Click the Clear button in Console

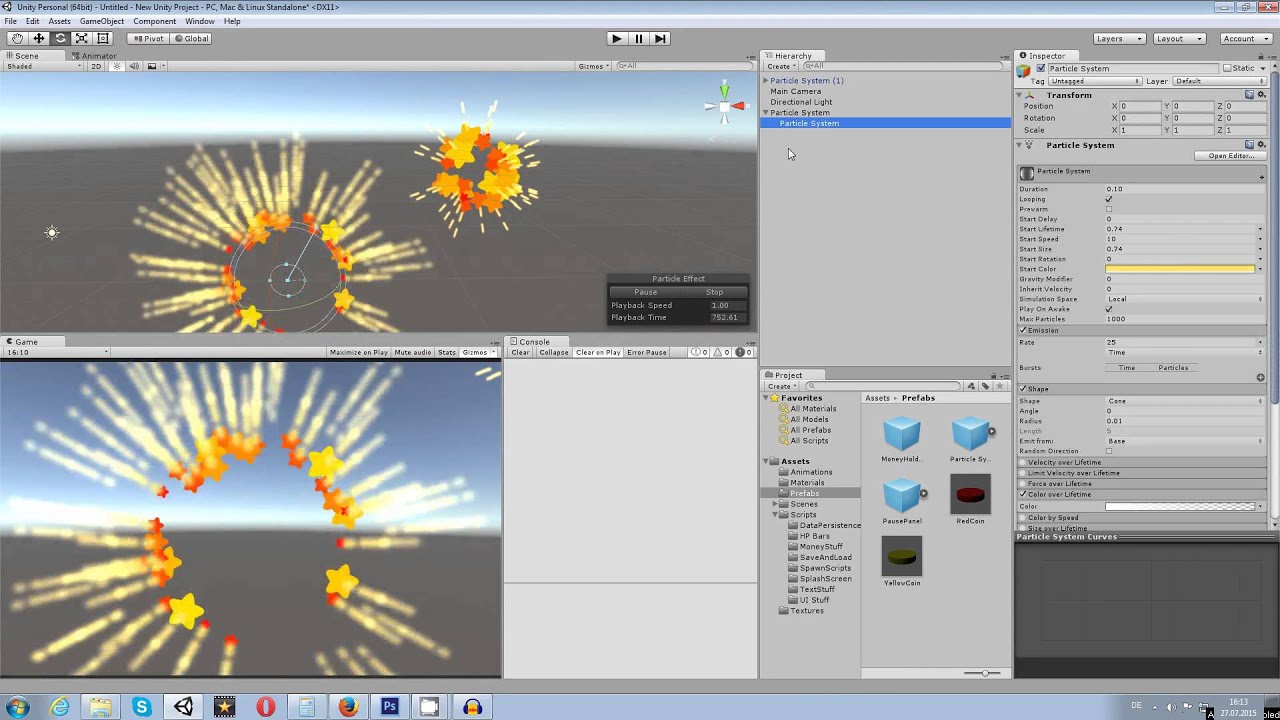tap(520, 352)
